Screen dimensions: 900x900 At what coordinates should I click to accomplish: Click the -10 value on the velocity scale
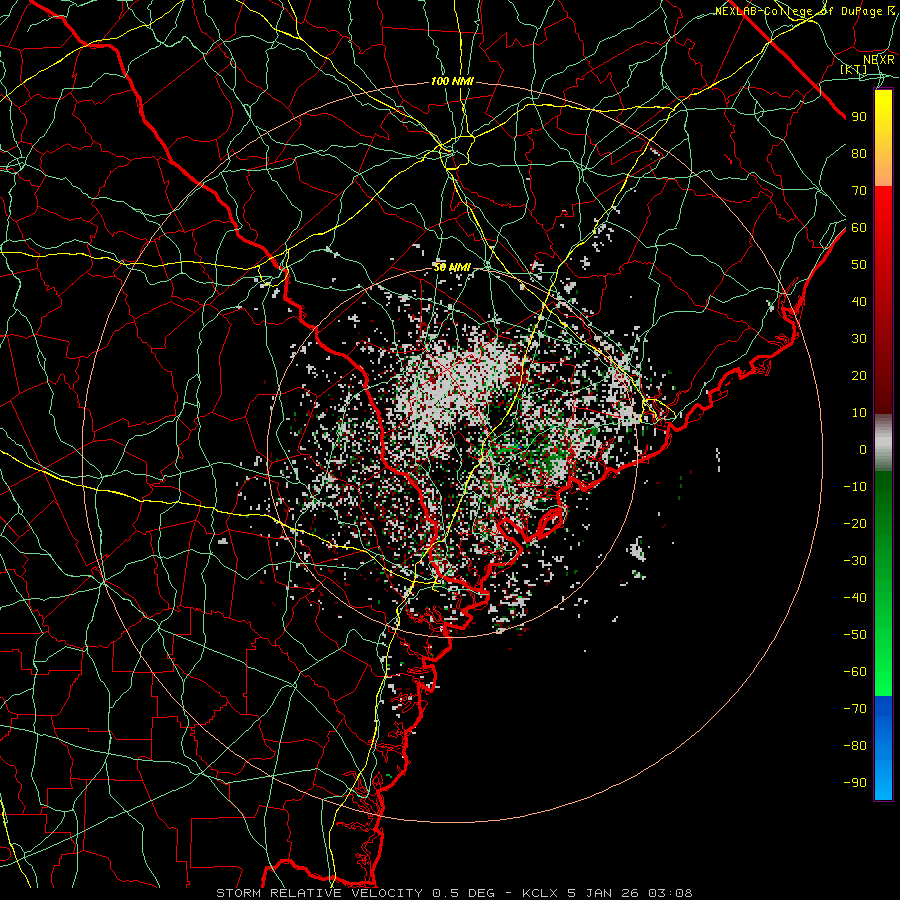(855, 487)
